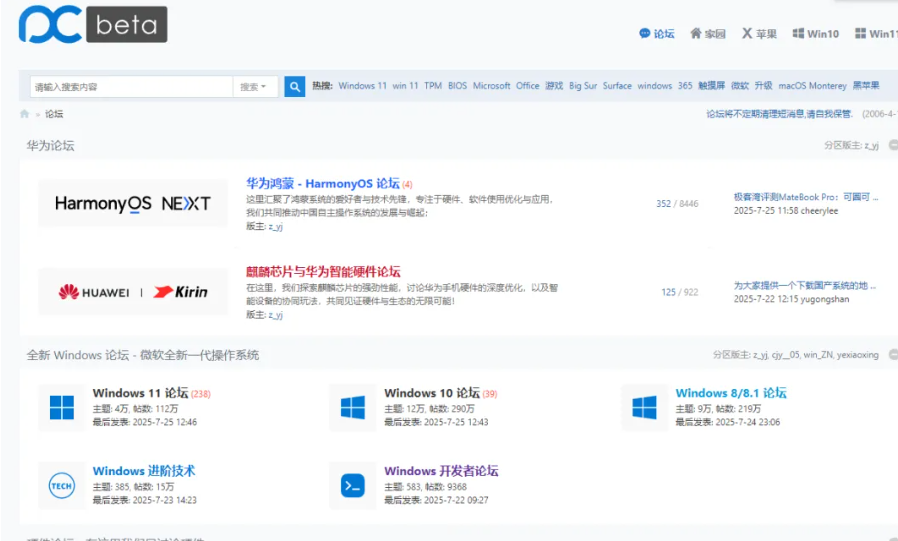The height and width of the screenshot is (541, 898).
Task: Click hot search term 365
Action: click(685, 86)
